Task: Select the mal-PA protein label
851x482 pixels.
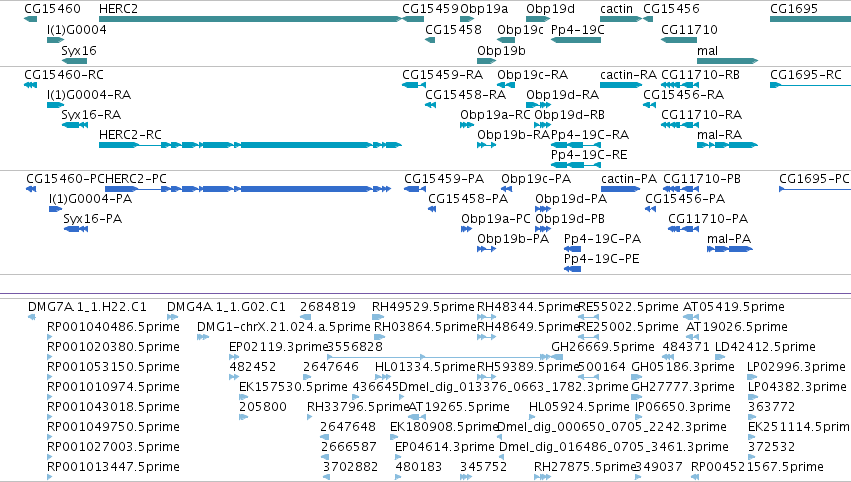Action: 729,239
